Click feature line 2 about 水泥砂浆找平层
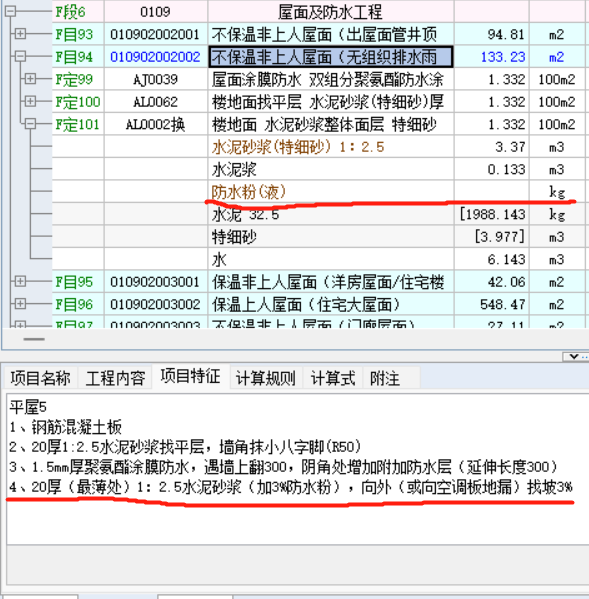 (x=185, y=447)
